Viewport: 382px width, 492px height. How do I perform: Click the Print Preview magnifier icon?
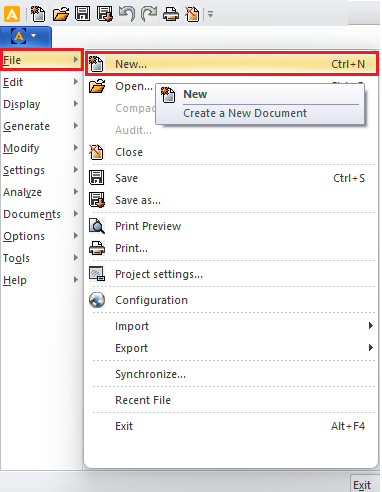click(x=97, y=226)
